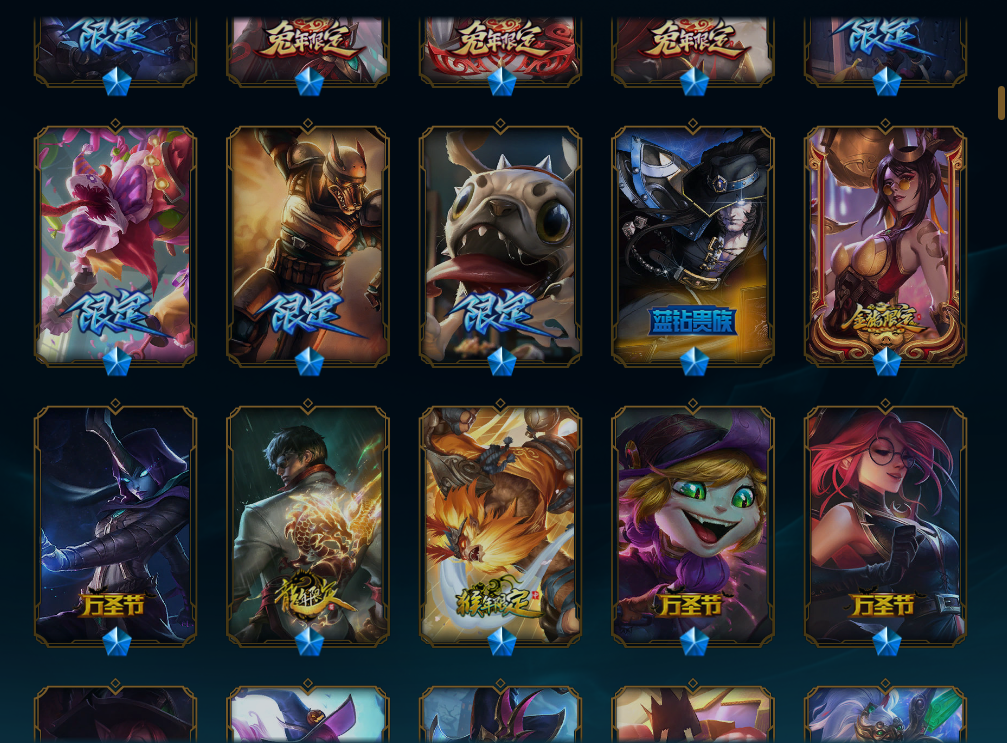This screenshot has height=743, width=1007.
Task: Open the pug dog 限定 skin card
Action: (x=500, y=246)
